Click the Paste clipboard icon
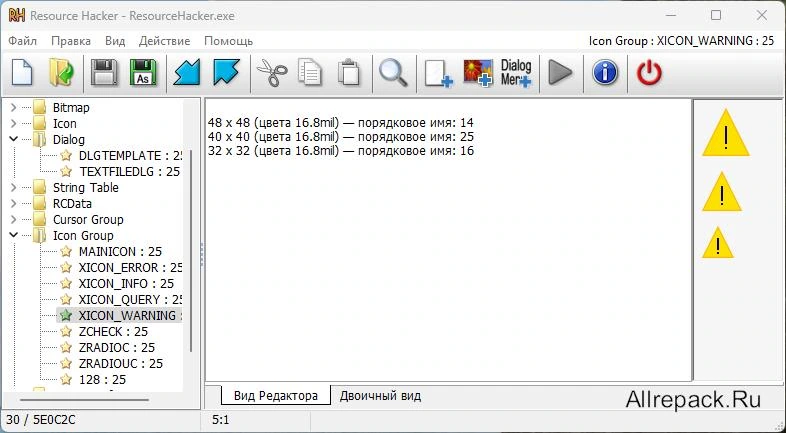786x433 pixels. 349,73
